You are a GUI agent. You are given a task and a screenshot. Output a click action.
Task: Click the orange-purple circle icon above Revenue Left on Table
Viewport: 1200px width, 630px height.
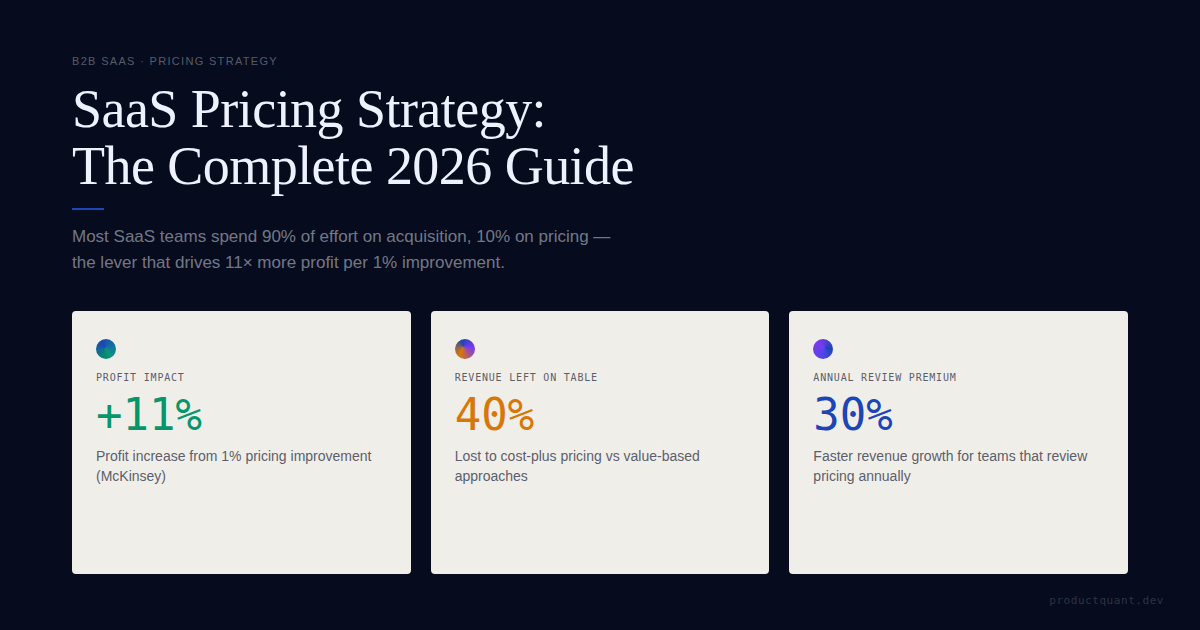click(x=465, y=349)
